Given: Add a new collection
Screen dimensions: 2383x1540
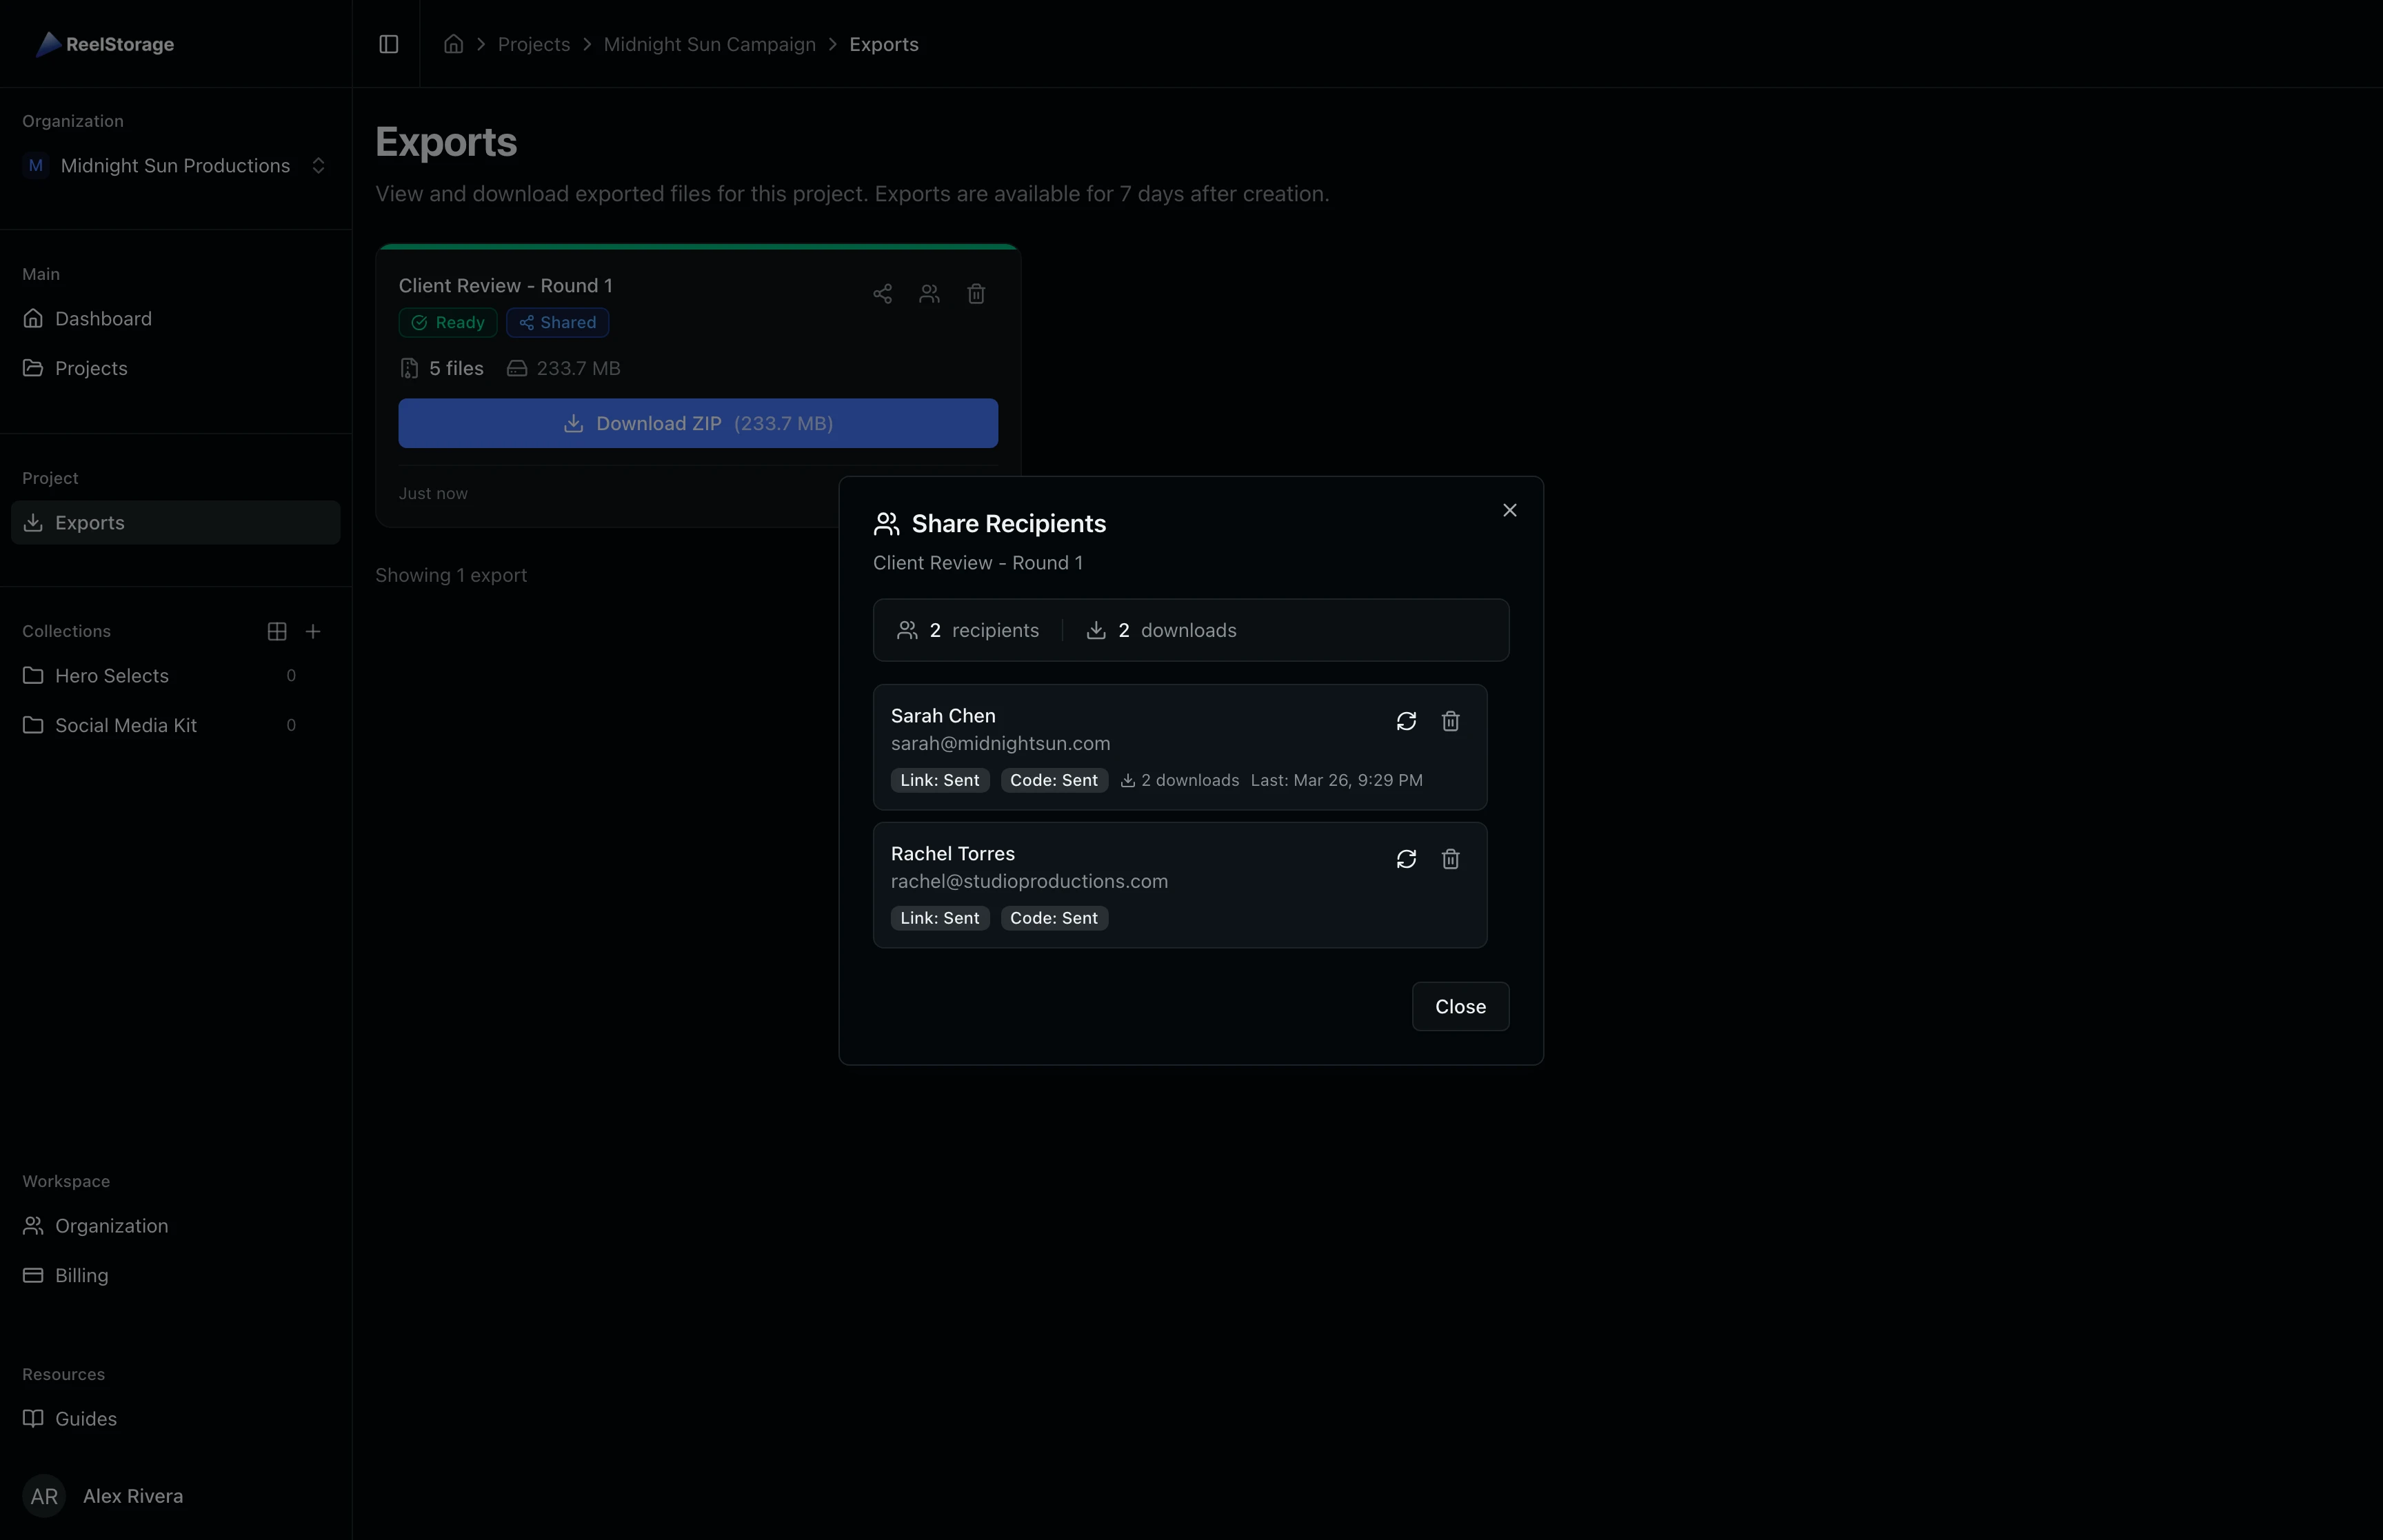Looking at the screenshot, I should (x=313, y=630).
